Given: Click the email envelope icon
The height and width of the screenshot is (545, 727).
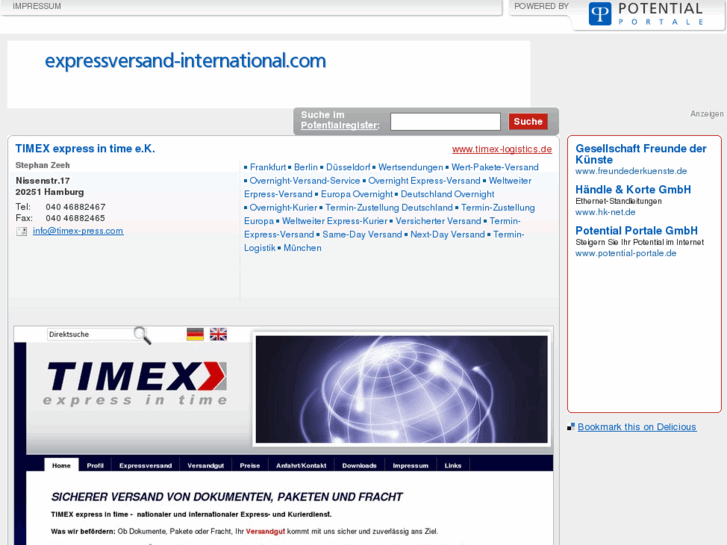Looking at the screenshot, I should 21,231.
